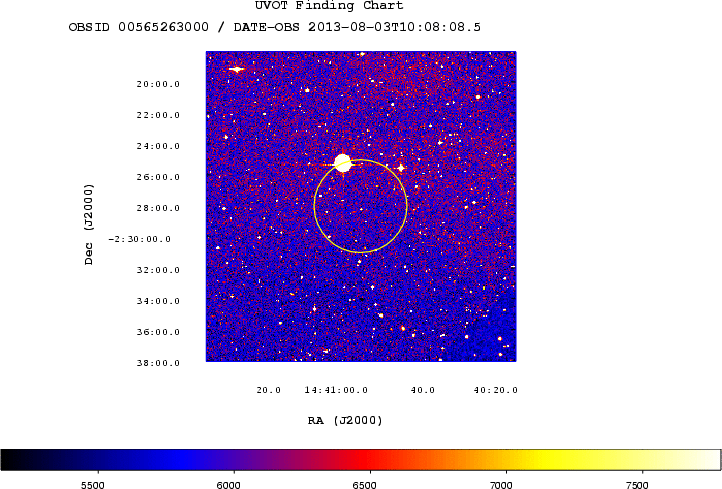Click the 38:00.0 declination tick label
The width and height of the screenshot is (722, 489).
tap(158, 363)
